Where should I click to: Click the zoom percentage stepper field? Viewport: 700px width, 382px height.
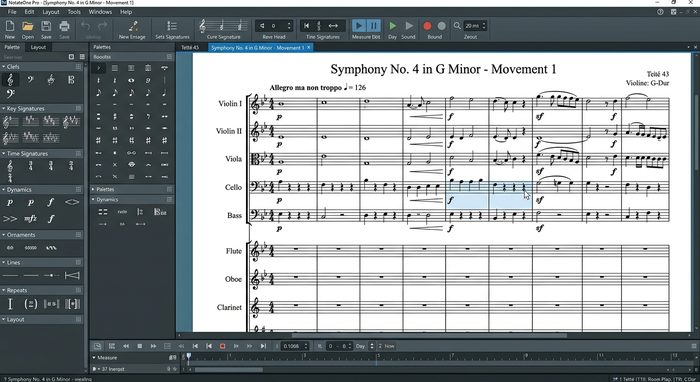475,26
